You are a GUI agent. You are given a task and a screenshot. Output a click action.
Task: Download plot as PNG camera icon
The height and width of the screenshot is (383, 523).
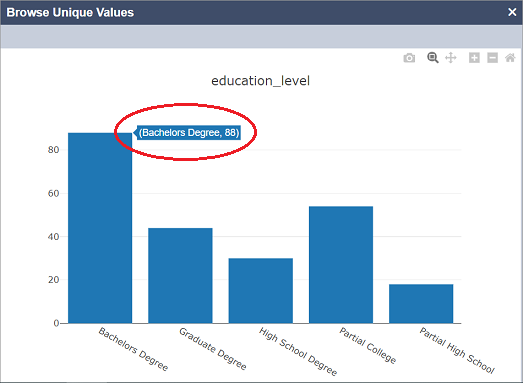click(x=409, y=58)
